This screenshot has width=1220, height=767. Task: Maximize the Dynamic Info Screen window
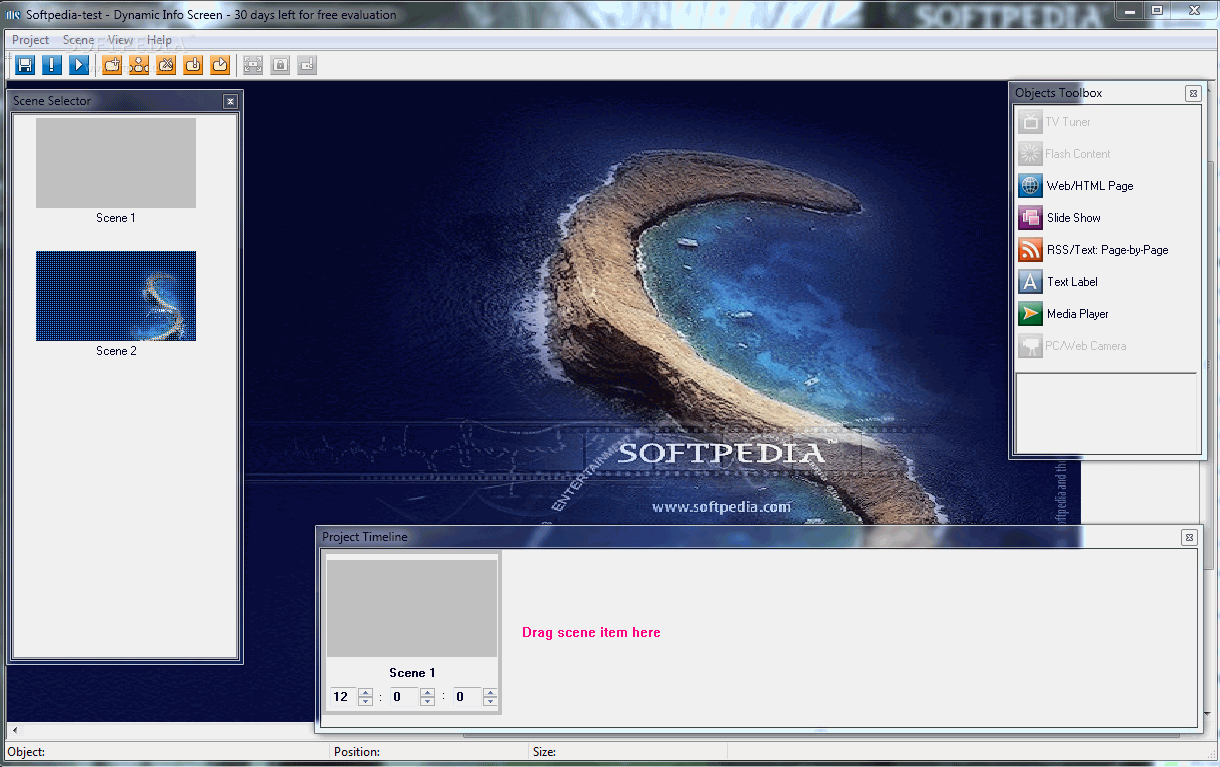(x=1157, y=11)
